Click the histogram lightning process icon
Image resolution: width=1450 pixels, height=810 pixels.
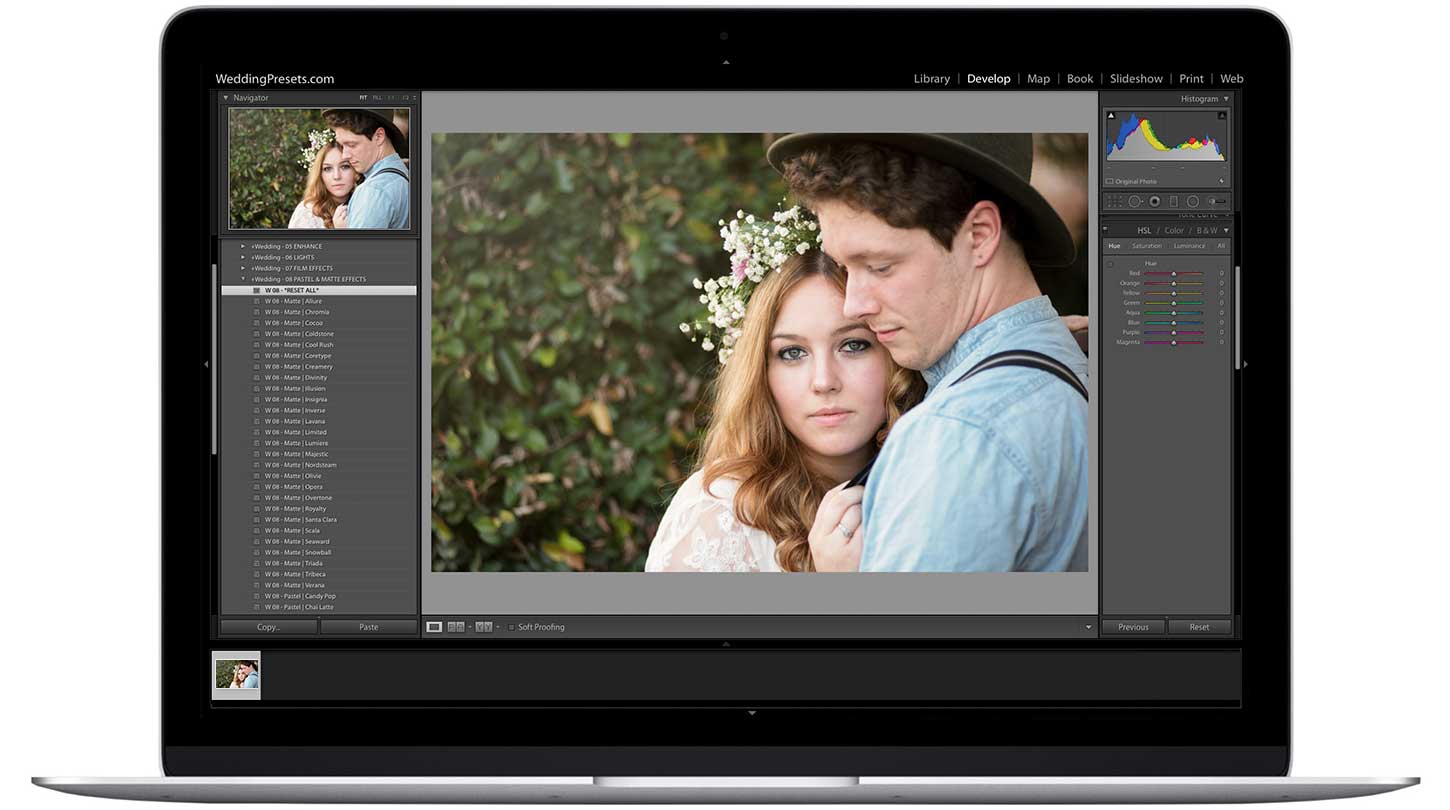1221,181
